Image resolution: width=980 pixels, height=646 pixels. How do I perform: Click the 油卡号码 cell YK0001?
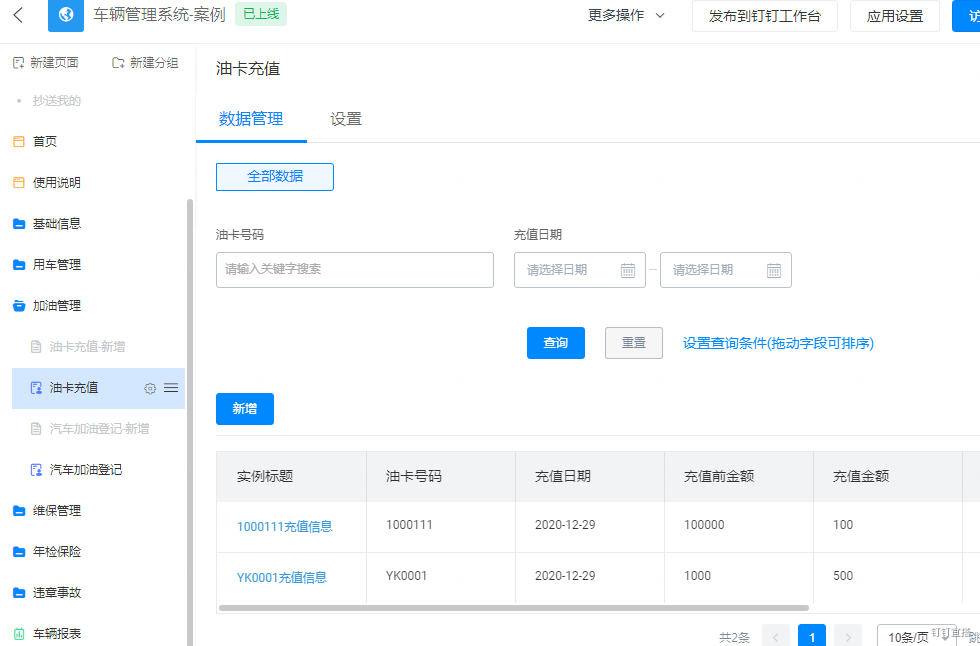pyautogui.click(x=406, y=575)
